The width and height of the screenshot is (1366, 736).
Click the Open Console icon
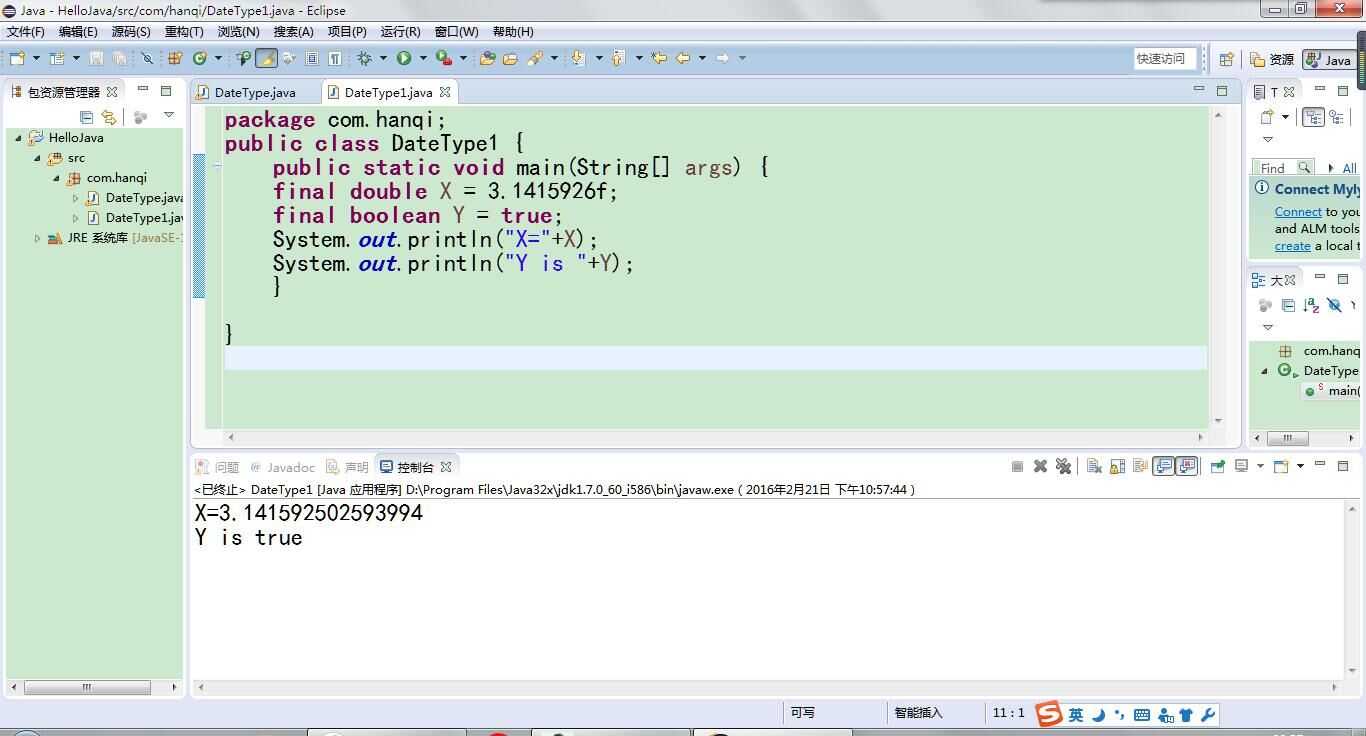[1281, 466]
